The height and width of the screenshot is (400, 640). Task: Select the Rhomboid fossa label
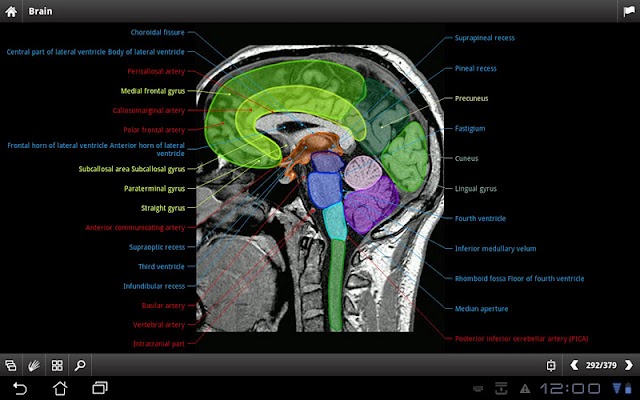point(519,279)
